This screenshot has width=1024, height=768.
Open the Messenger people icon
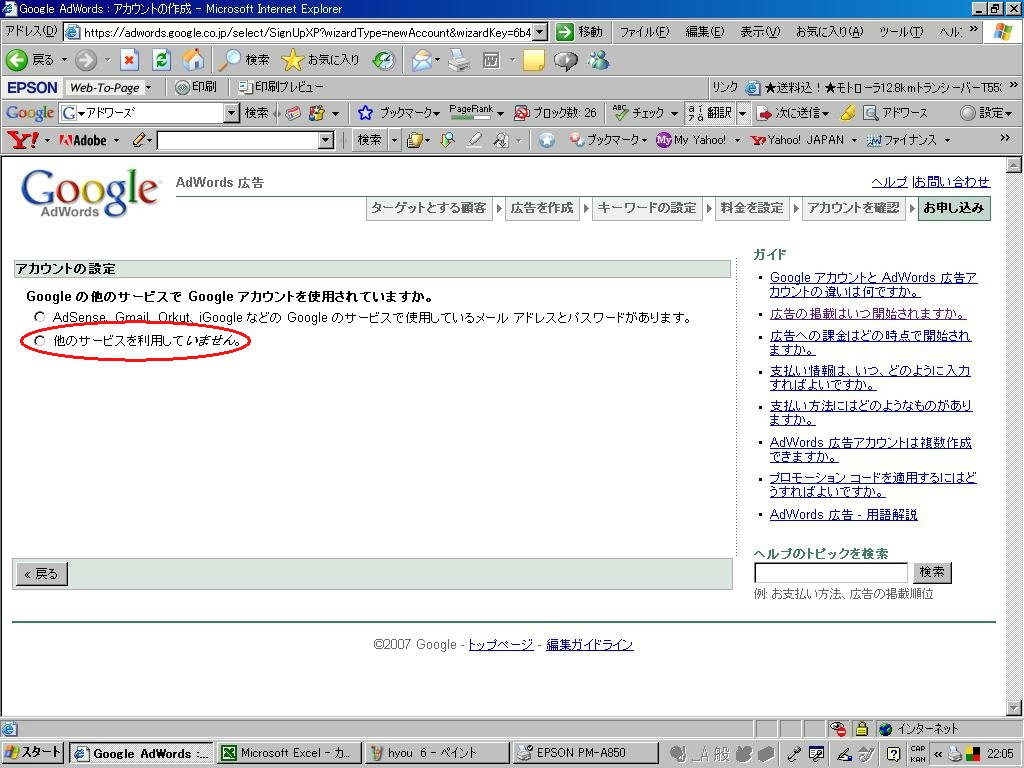[598, 60]
